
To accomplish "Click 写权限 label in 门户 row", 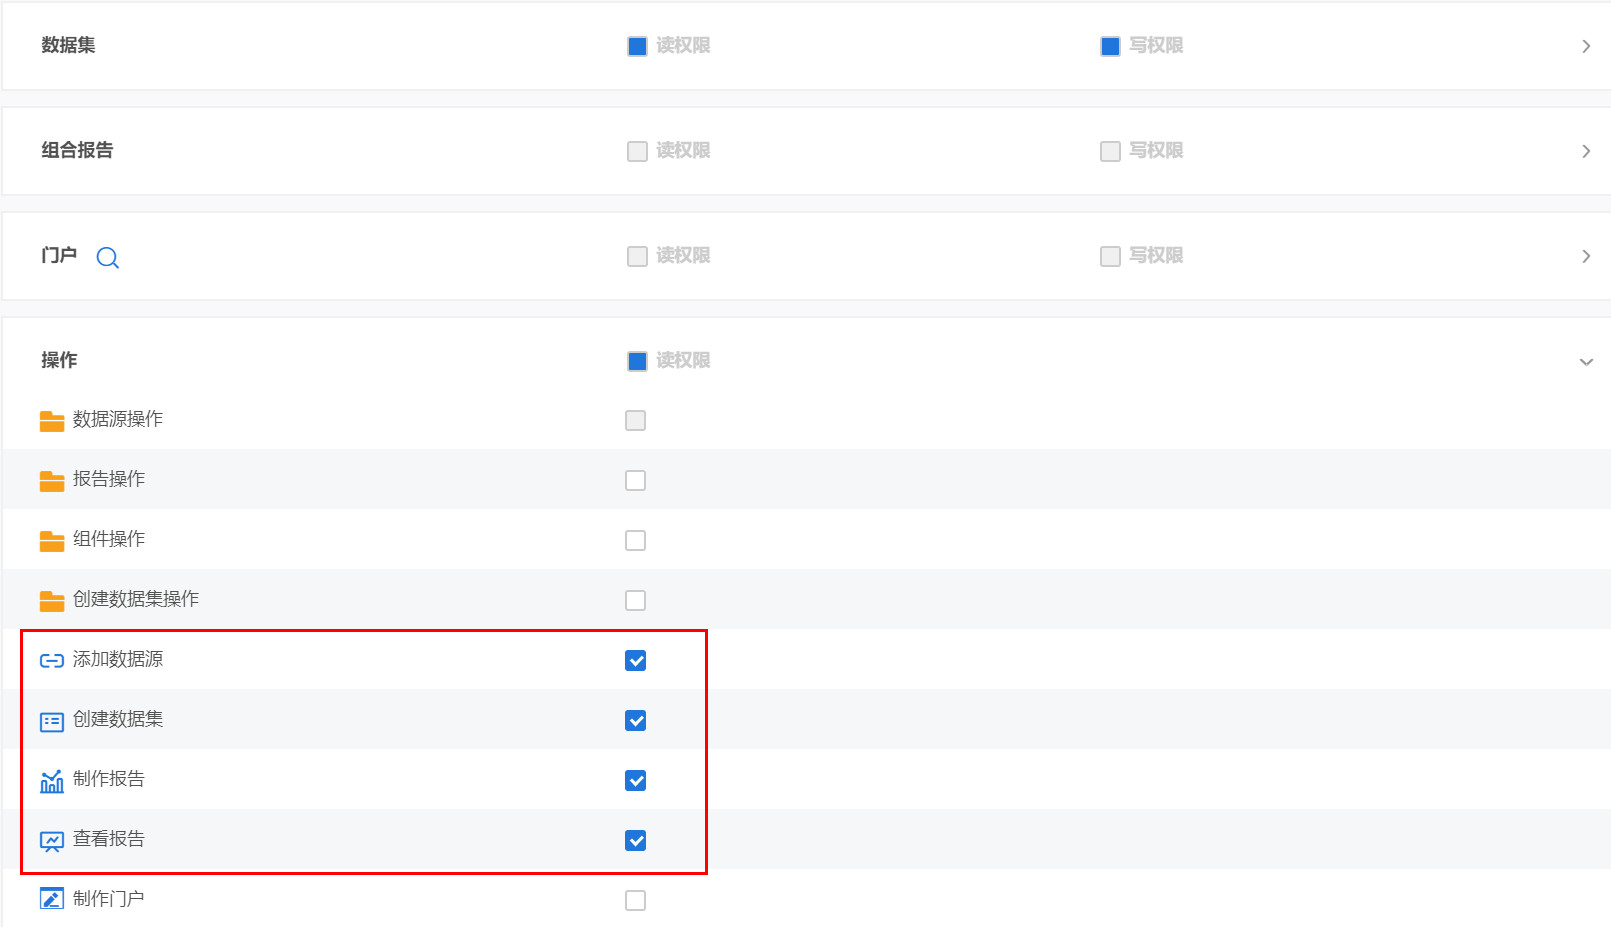I will point(1156,256).
